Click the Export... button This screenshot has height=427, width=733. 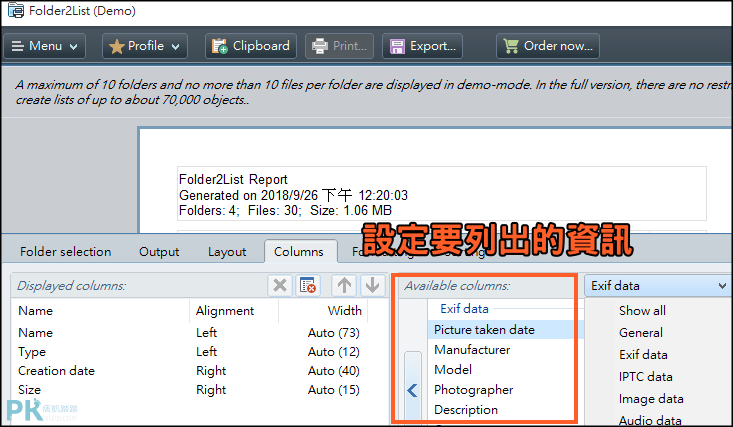(x=423, y=46)
